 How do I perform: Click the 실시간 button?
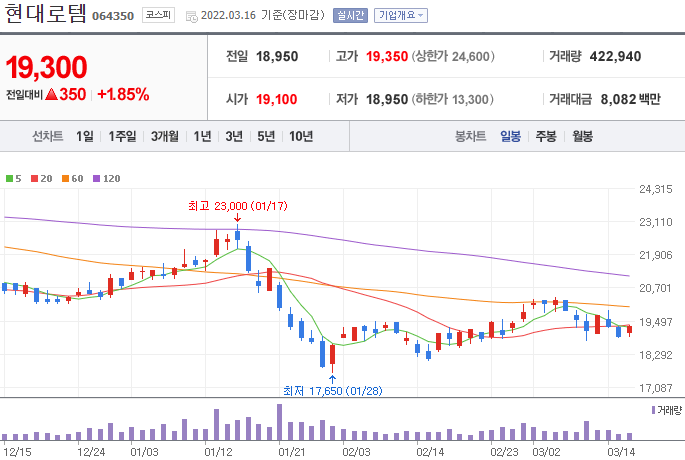pyautogui.click(x=350, y=15)
